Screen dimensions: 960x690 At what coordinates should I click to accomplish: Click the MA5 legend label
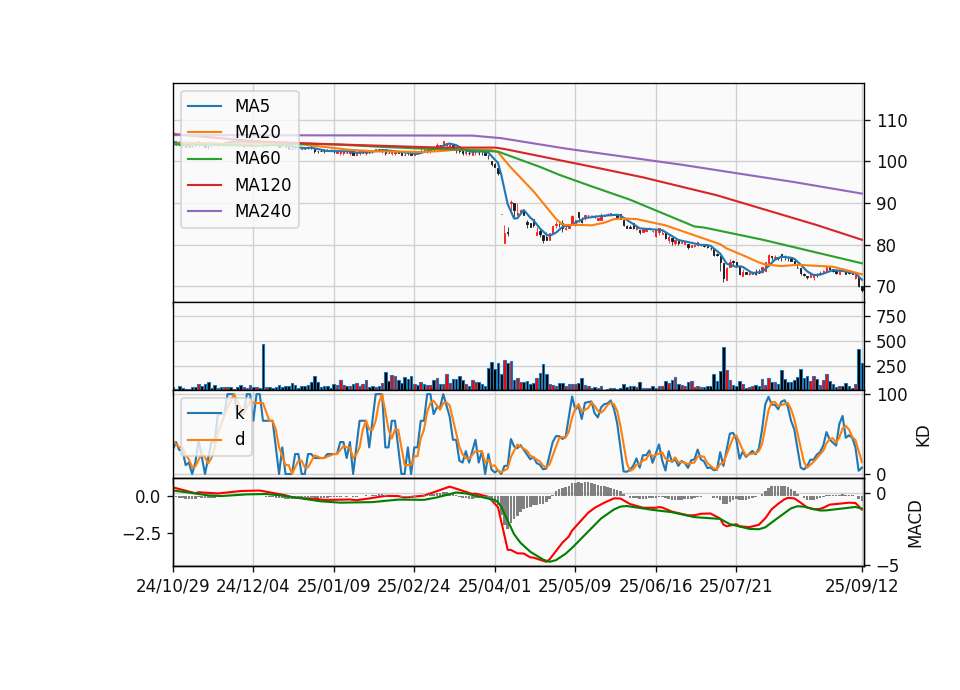tap(252, 106)
